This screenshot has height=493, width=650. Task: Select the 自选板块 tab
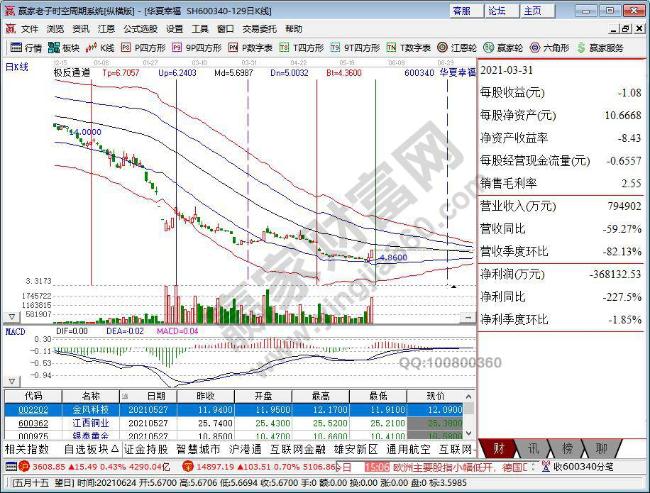[x=92, y=449]
